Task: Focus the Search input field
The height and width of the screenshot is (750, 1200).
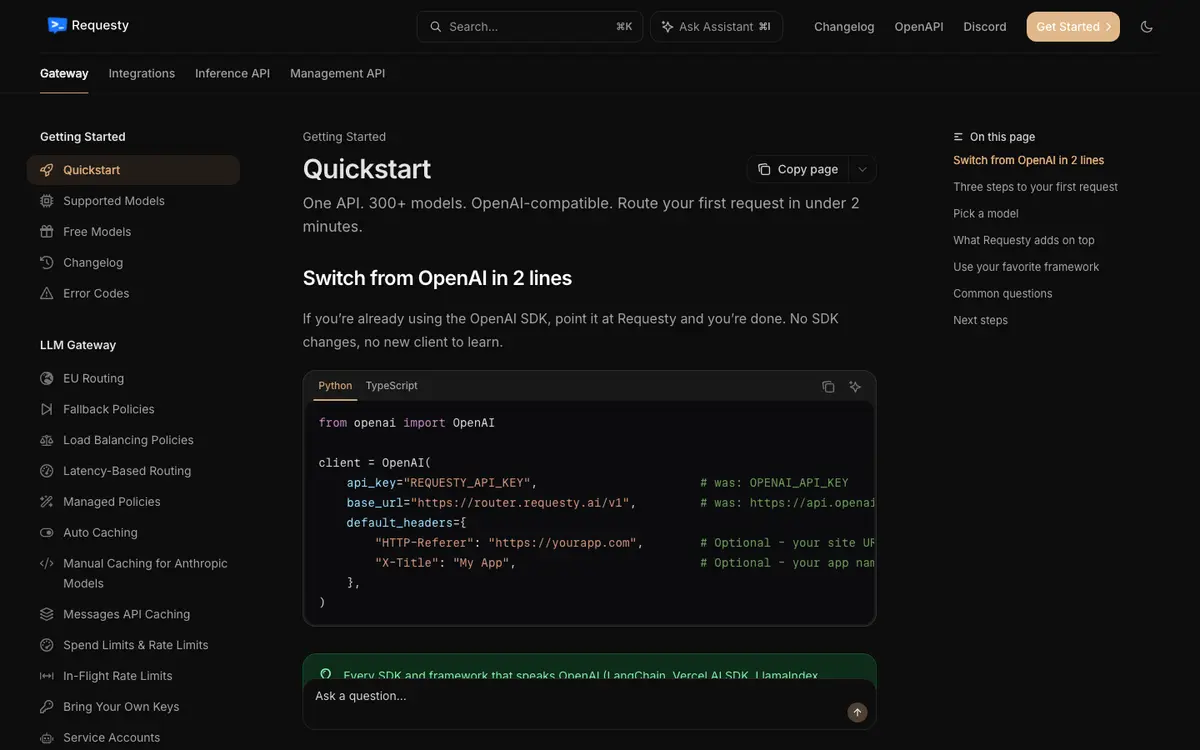Action: point(530,27)
